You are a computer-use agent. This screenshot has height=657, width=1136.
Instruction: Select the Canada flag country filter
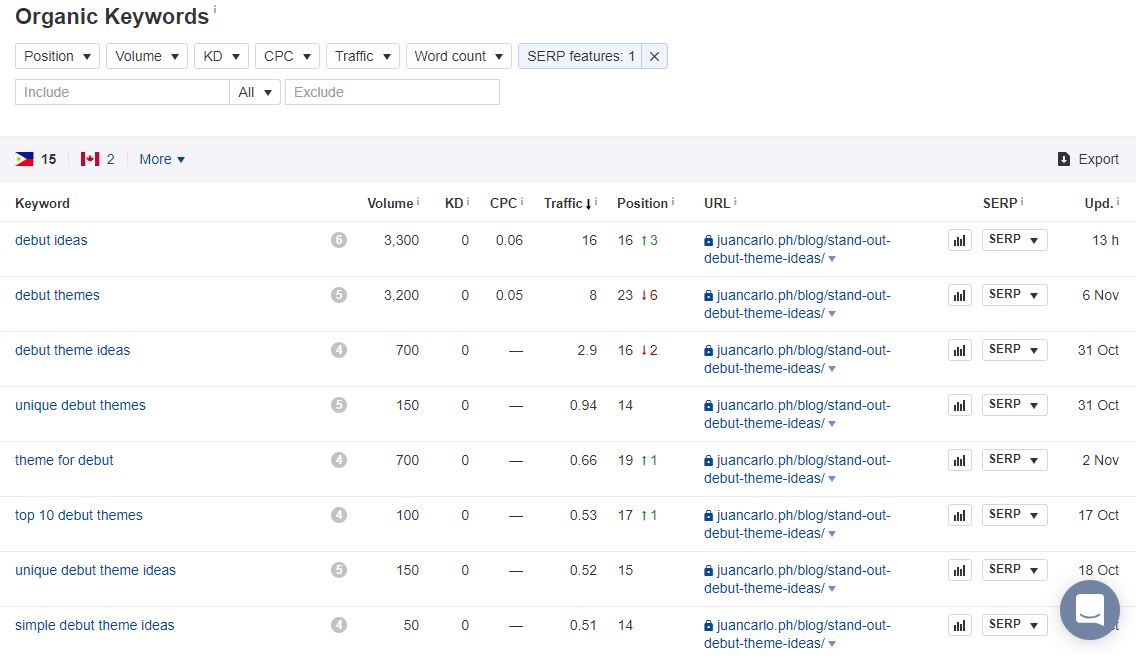point(90,159)
